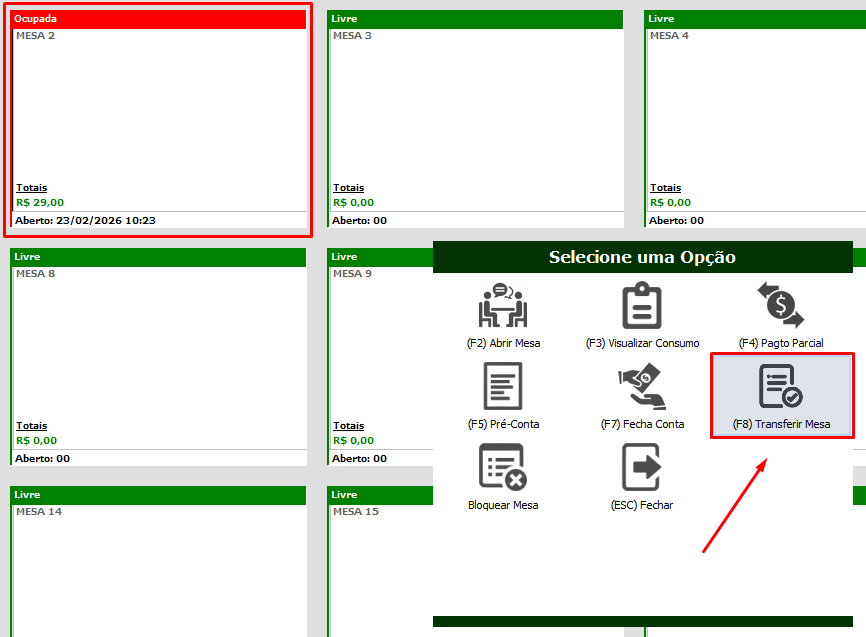Click the Abrir Mesa (F2) icon
The image size is (866, 637).
(x=503, y=307)
